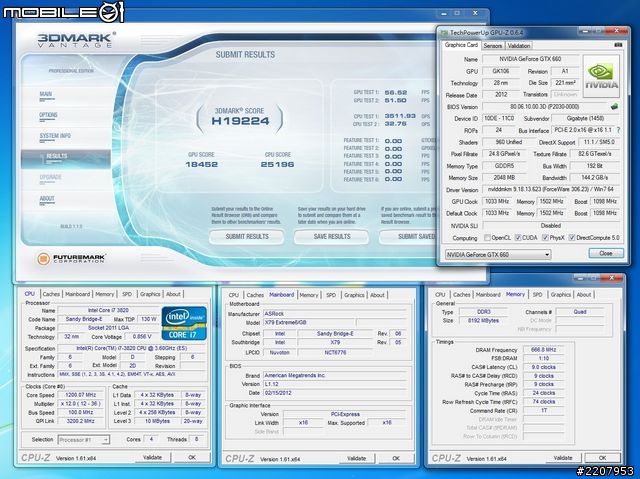Click OK in the Mainboard window
640x479 pixels.
click(x=396, y=458)
